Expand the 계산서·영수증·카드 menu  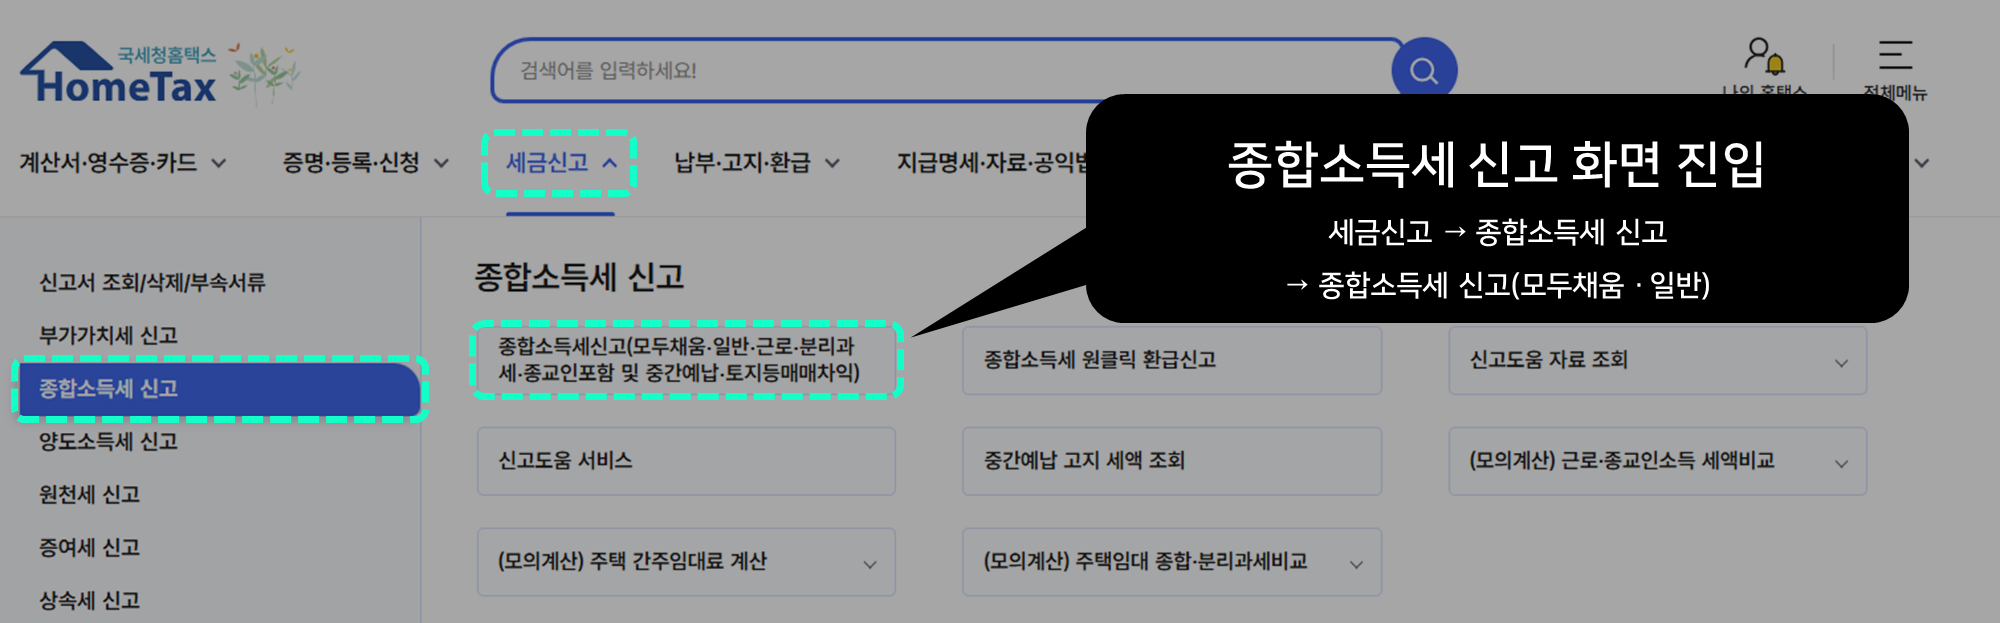[123, 163]
